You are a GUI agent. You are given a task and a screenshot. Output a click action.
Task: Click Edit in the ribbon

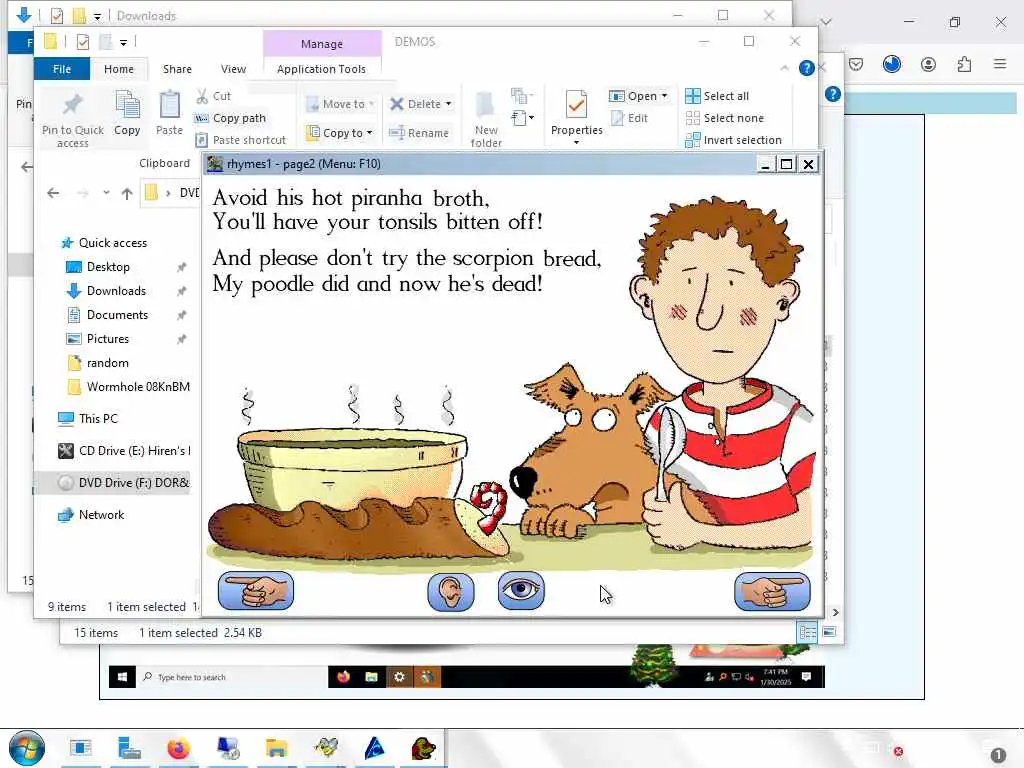pos(629,118)
